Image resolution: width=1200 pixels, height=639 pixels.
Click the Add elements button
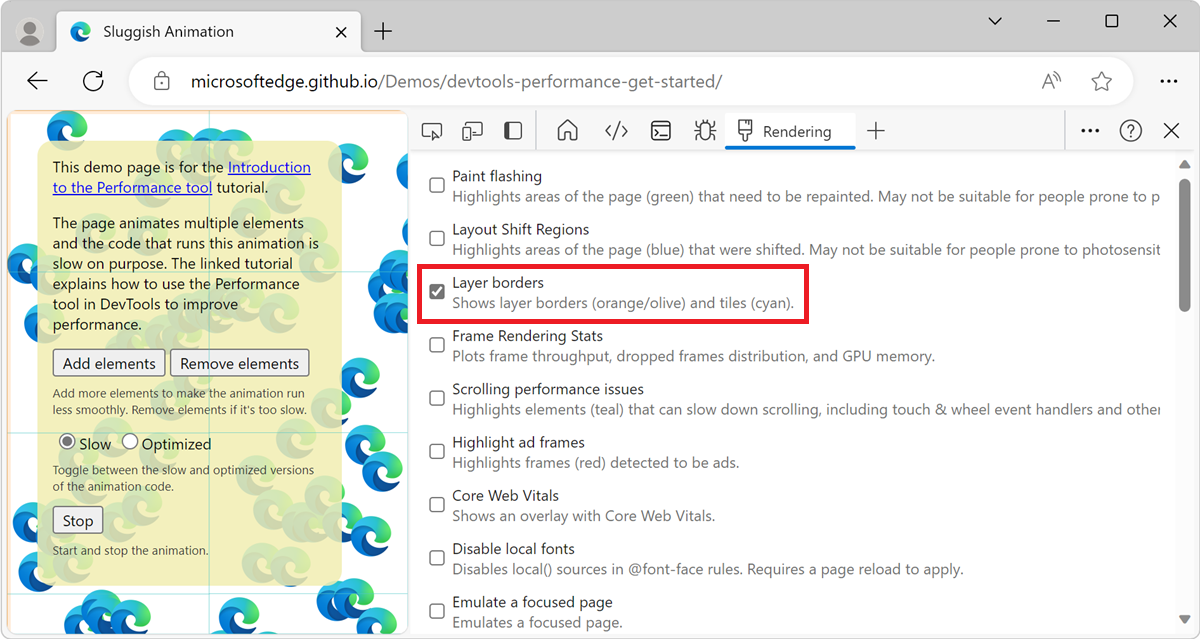pyautogui.click(x=109, y=363)
